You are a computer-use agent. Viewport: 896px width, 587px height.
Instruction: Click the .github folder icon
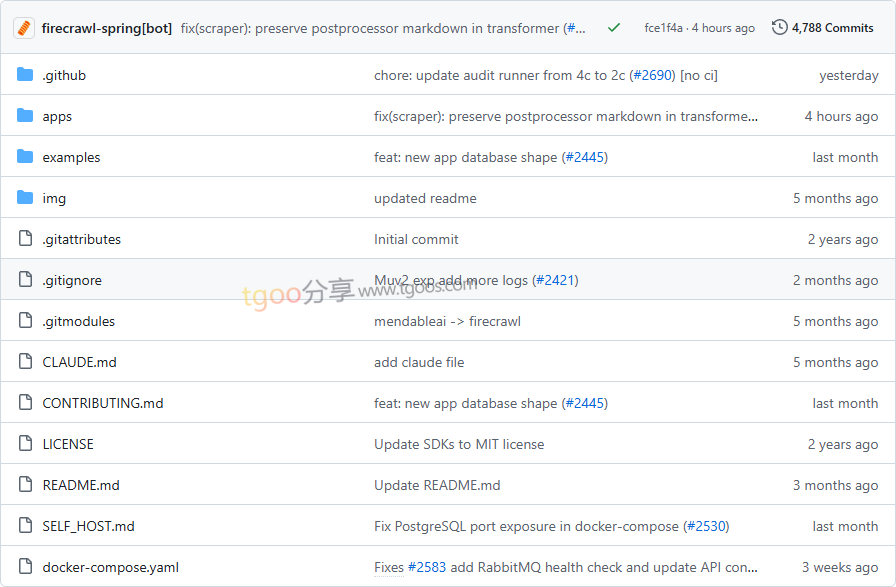click(25, 75)
